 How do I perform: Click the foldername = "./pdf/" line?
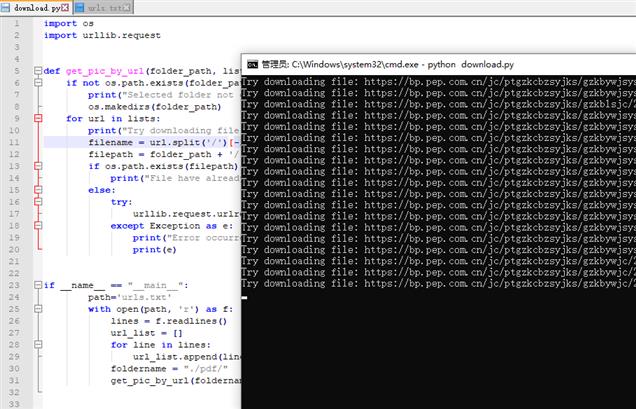click(169, 369)
